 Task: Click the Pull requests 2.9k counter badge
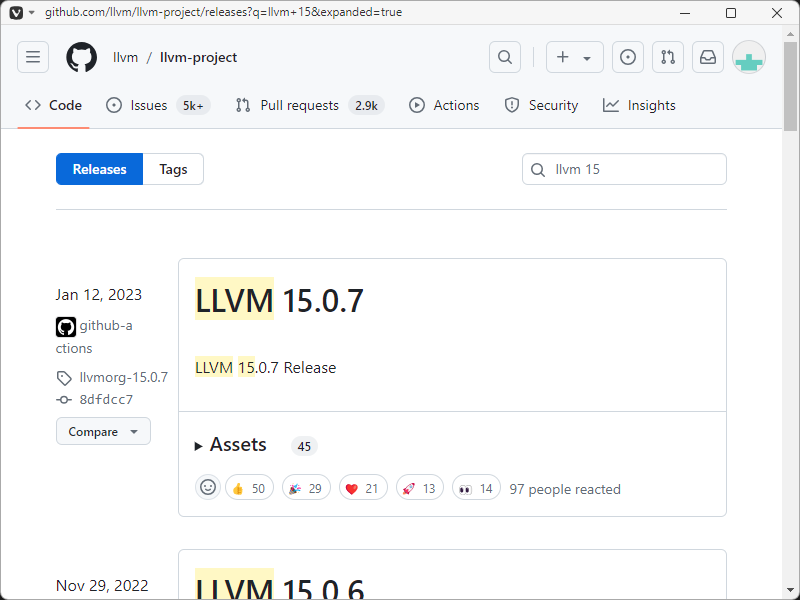click(x=366, y=106)
